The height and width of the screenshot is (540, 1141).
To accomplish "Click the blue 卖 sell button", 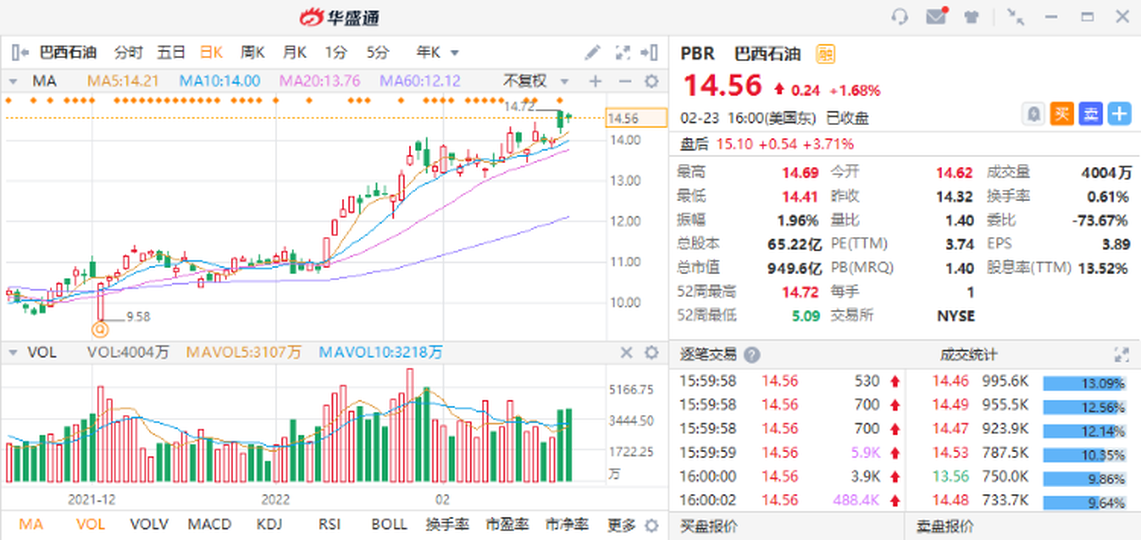I will (x=1091, y=114).
